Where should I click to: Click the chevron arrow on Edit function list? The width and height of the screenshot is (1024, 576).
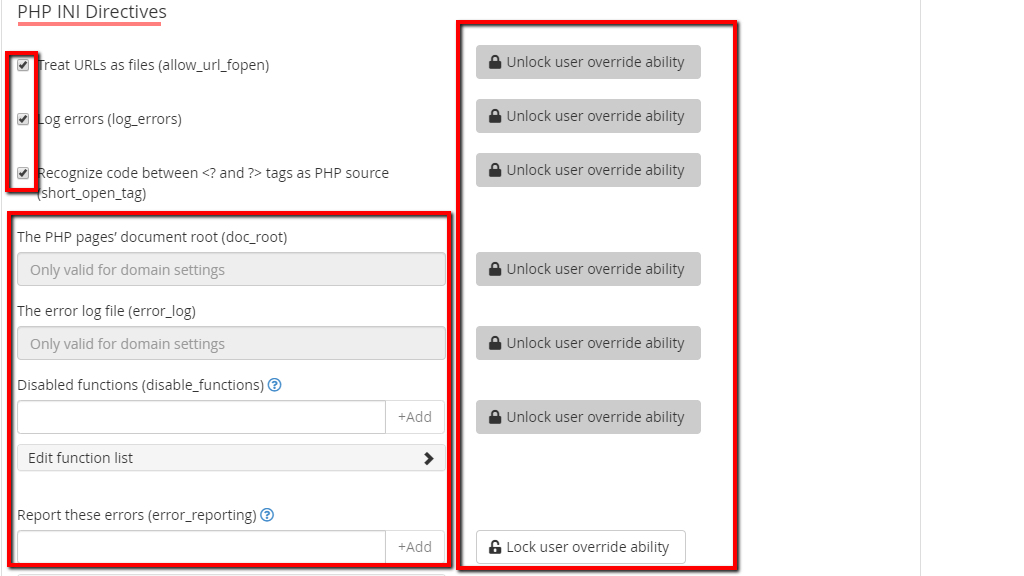429,458
